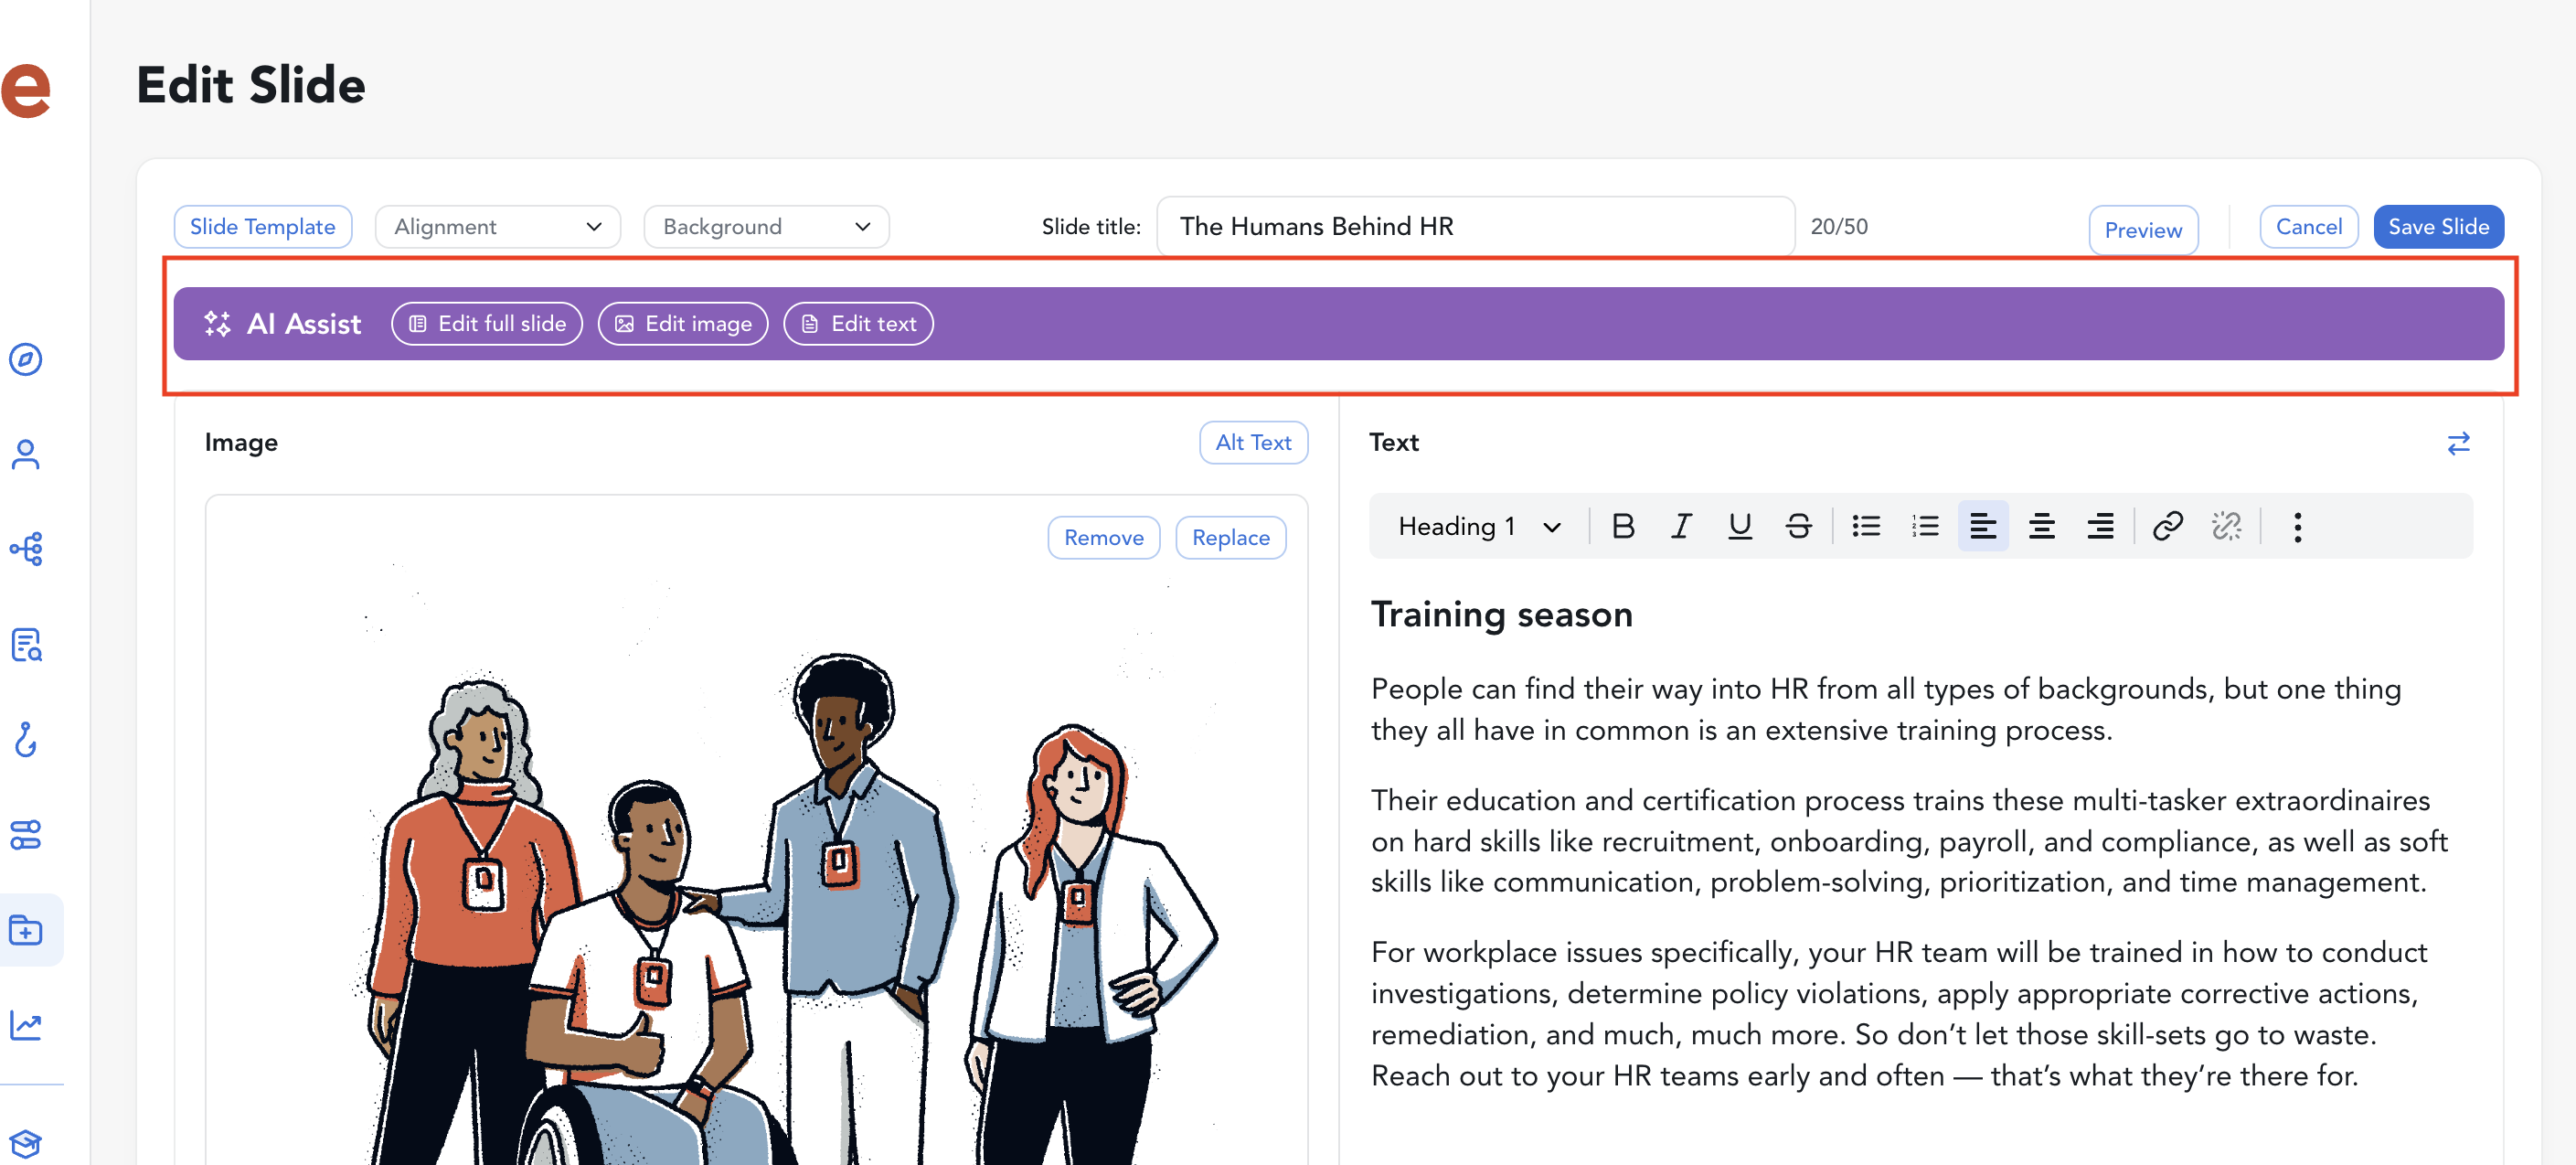Toggle underline formatting
Screen dimensions: 2576x1165
[1740, 526]
